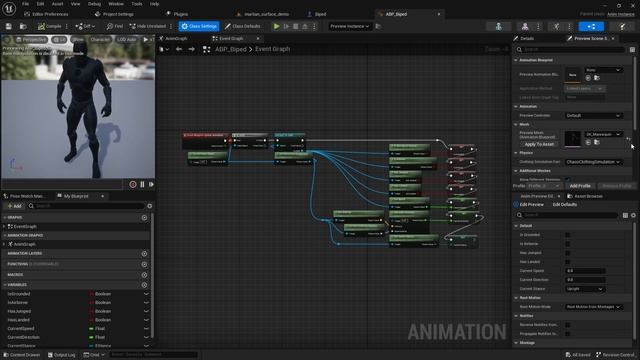The width and height of the screenshot is (640, 360).
Task: Click Apply To Asset button
Action: [539, 144]
